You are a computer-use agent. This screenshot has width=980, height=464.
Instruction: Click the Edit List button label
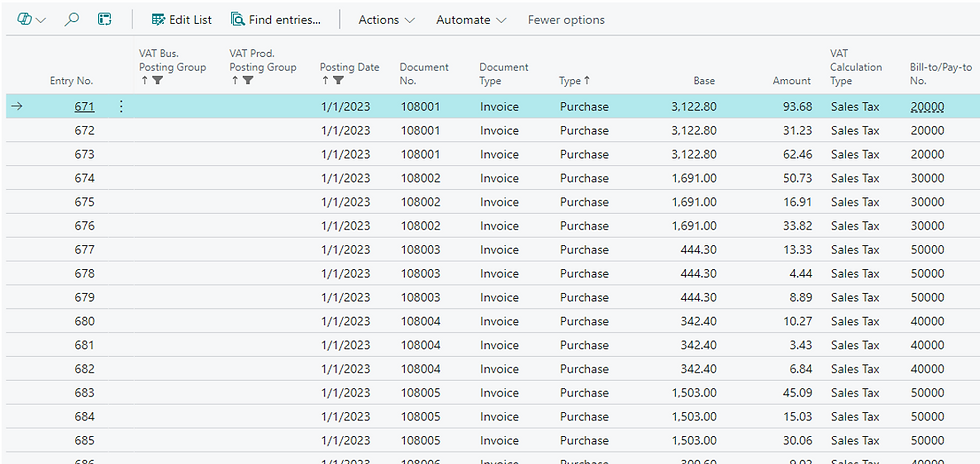click(x=191, y=20)
